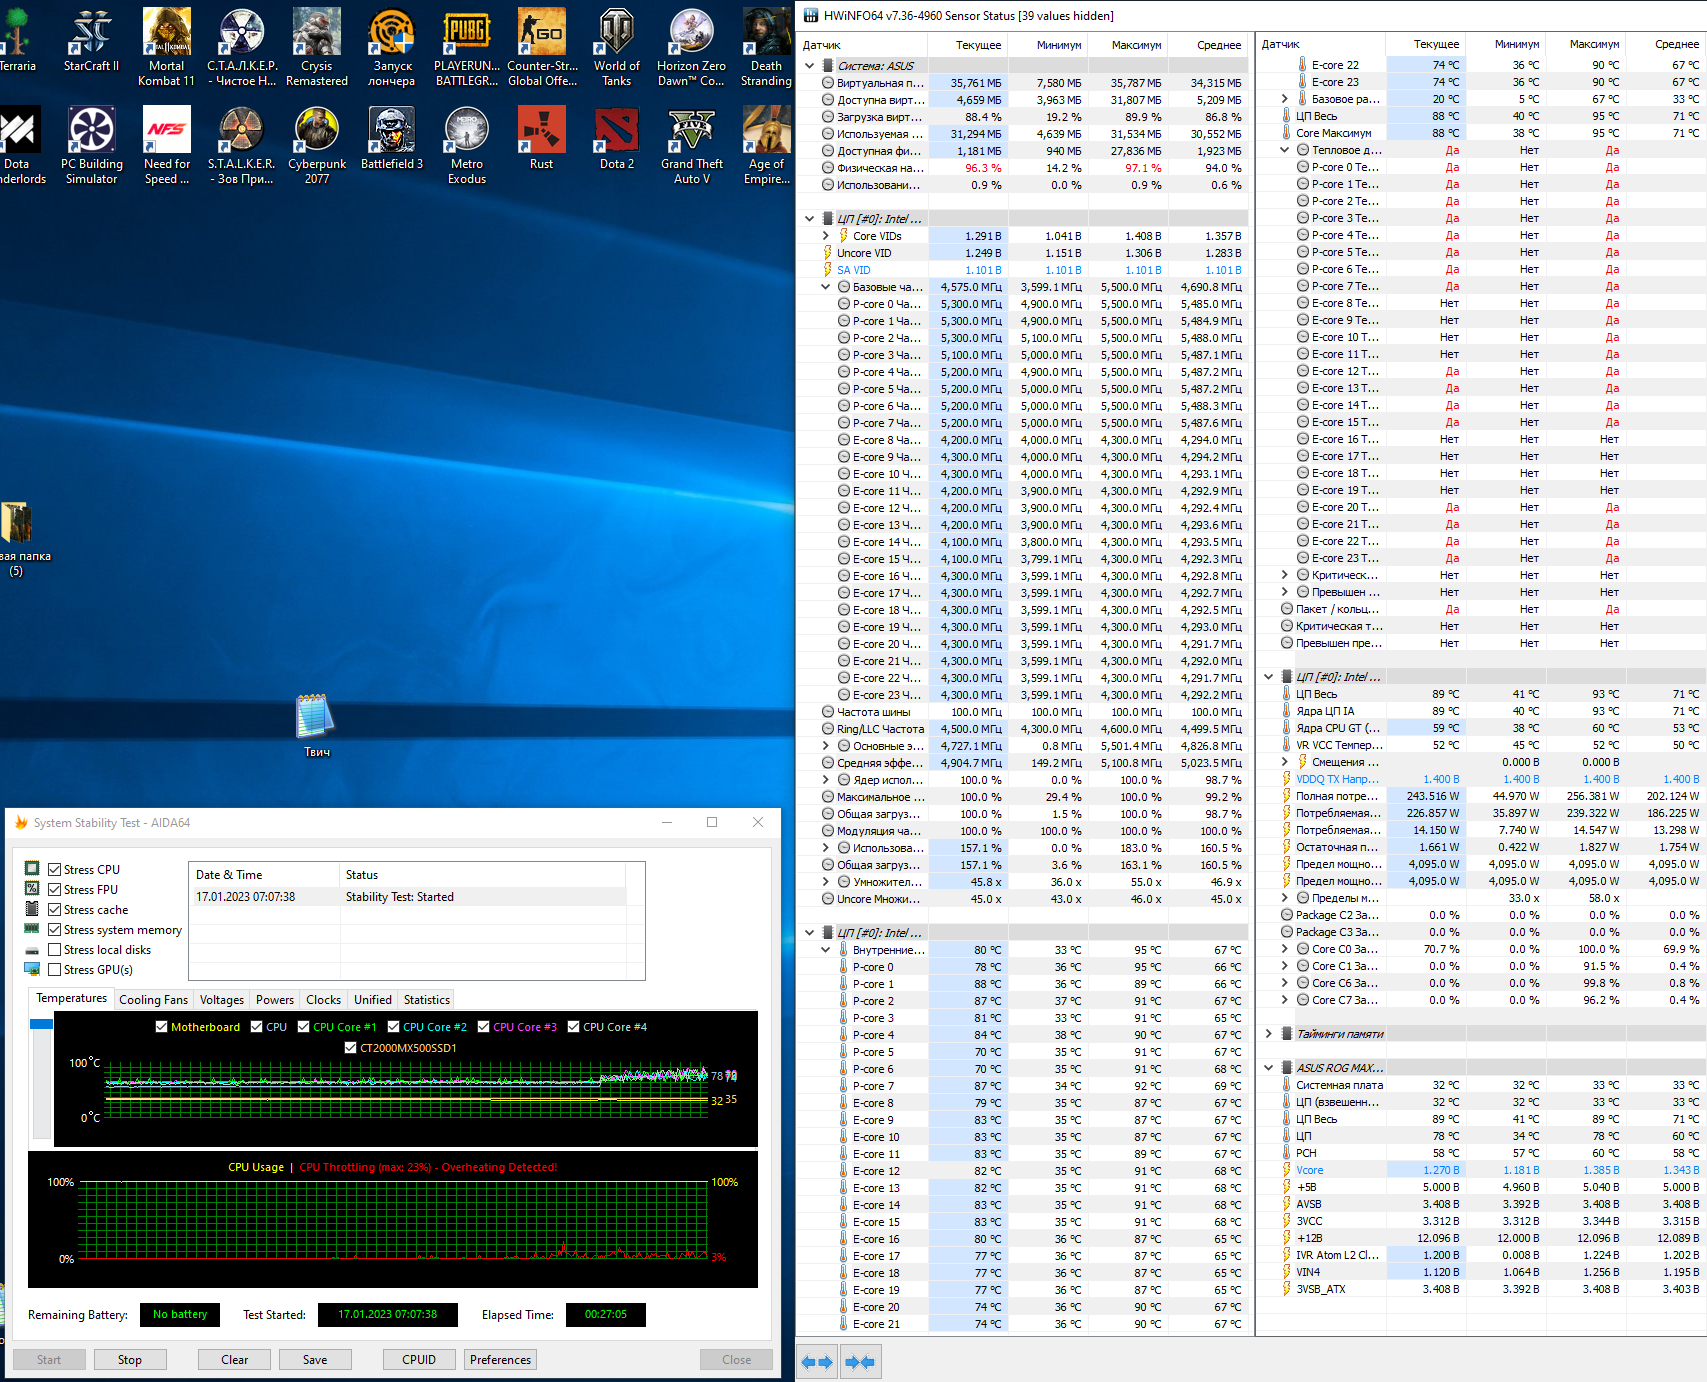Viewport: 1707px width, 1382px height.
Task: Open the Statistics tab
Action: (x=427, y=1000)
